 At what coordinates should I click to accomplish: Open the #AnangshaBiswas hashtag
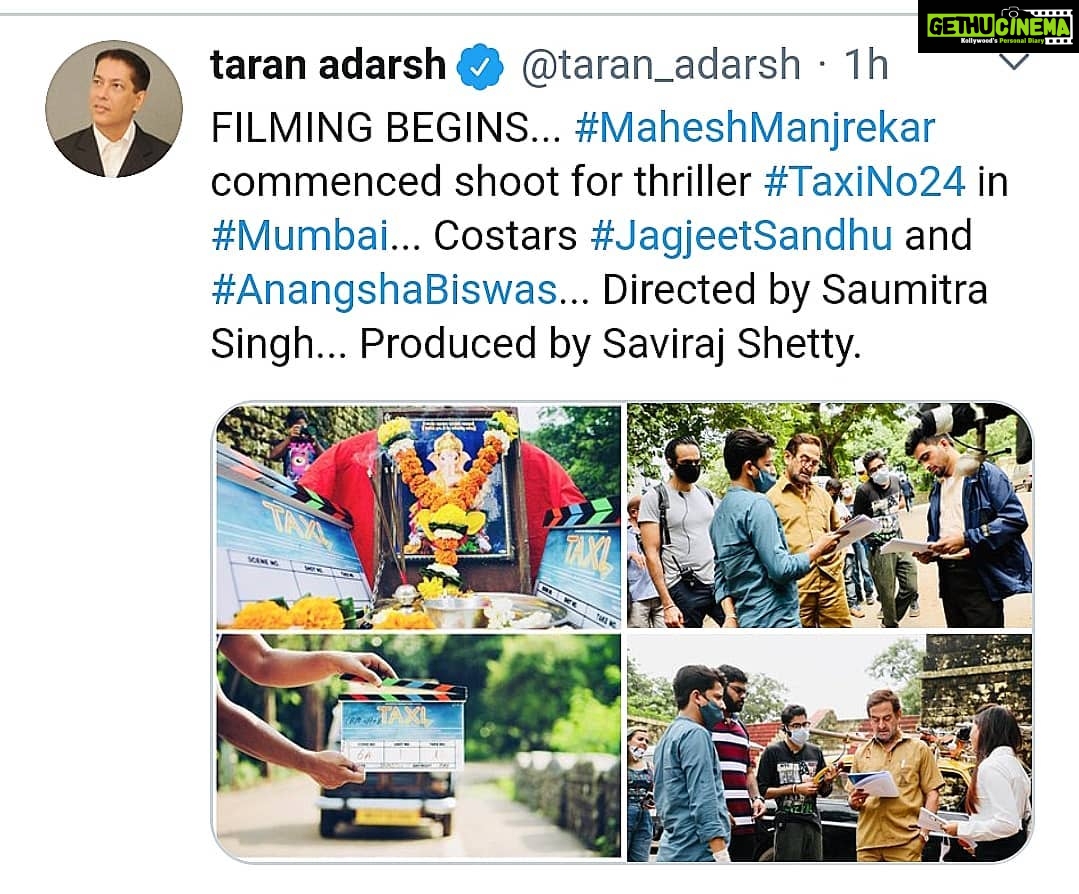tap(385, 290)
